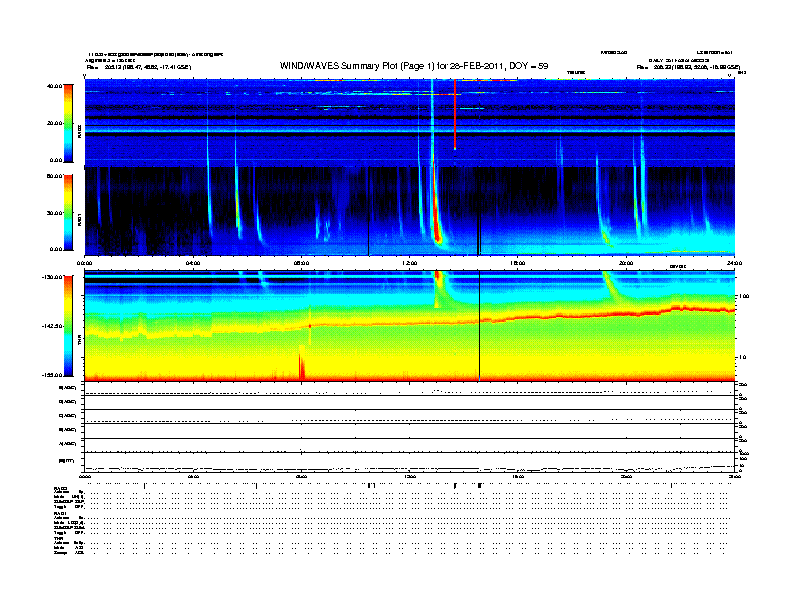Click the WIND/WAVES Summary Plot title

(414, 66)
